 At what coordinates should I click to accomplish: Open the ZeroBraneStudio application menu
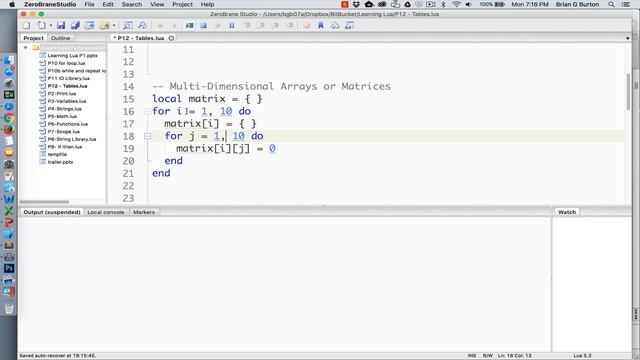50,4
